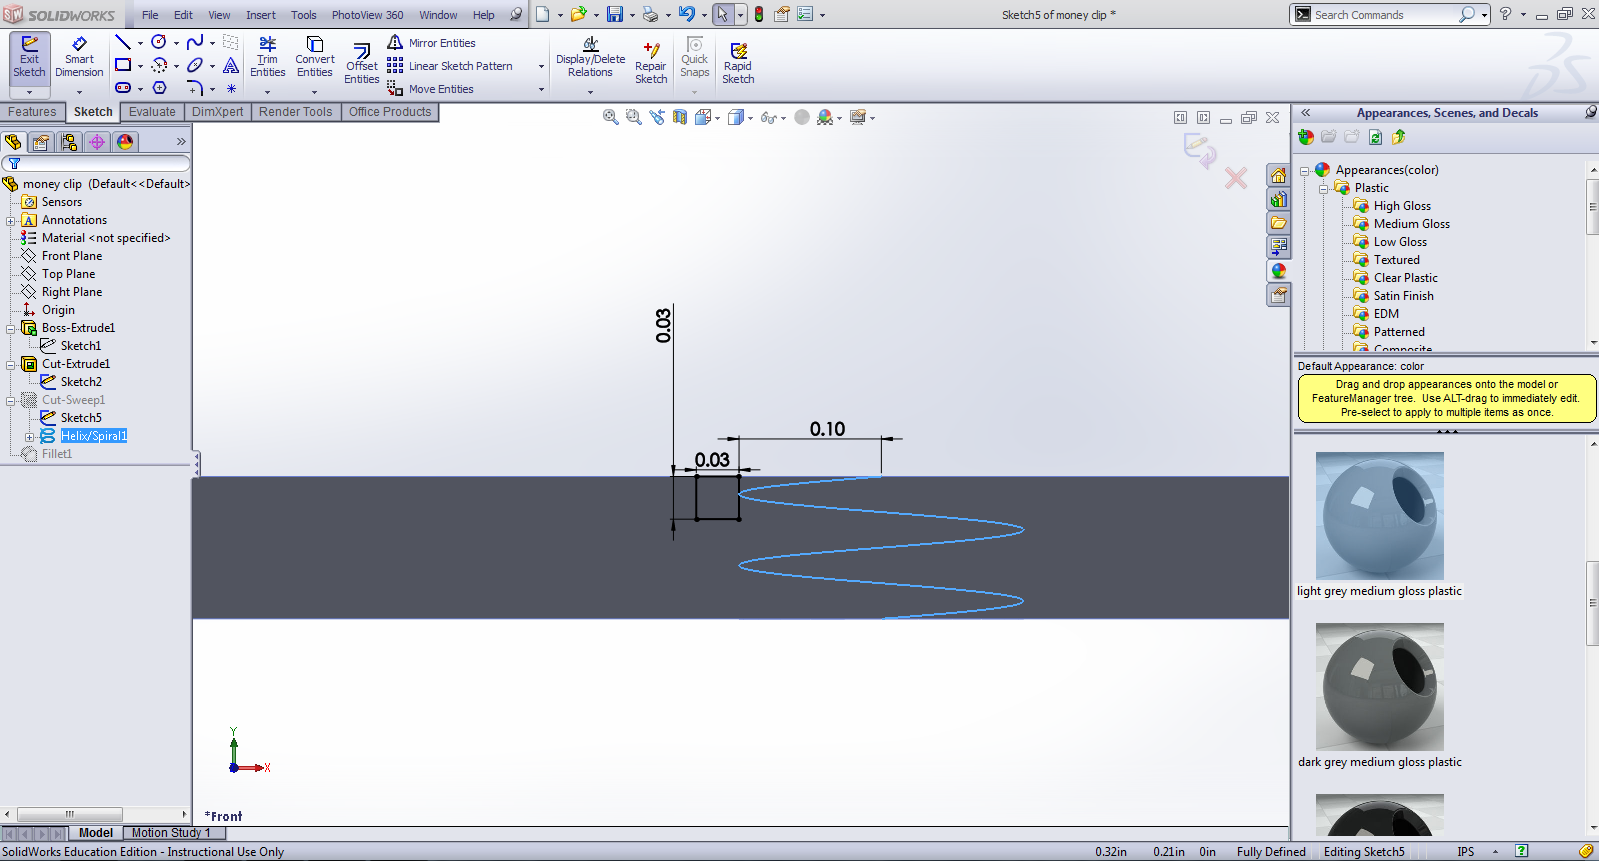Click FeatureManager filter field

pos(96,163)
